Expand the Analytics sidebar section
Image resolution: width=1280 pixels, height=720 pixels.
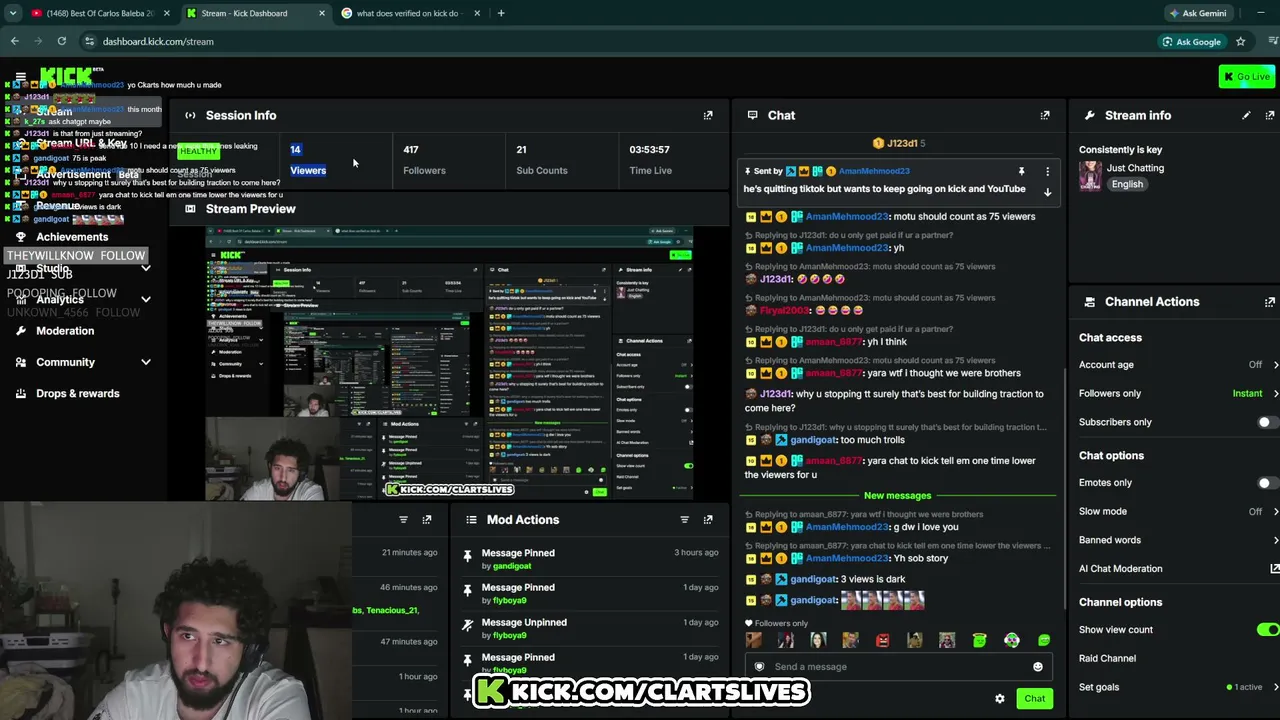point(146,299)
